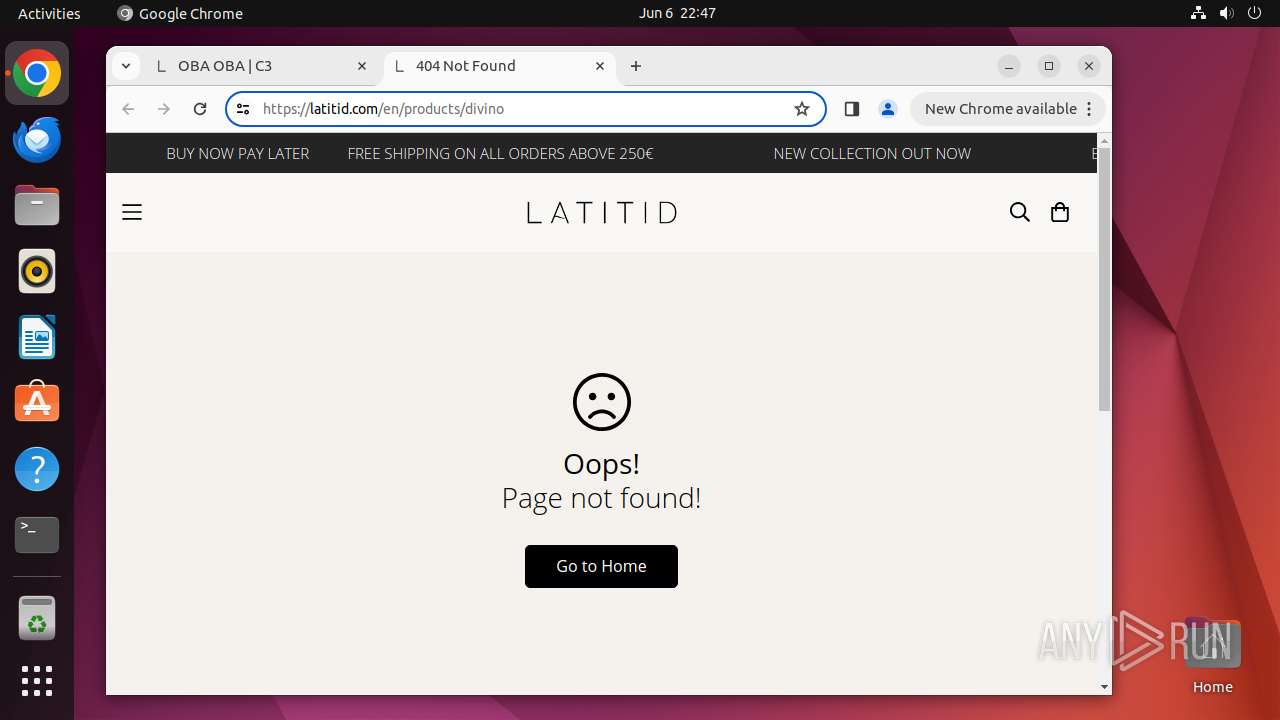This screenshot has width=1280, height=720.
Task: Open network status indicator
Action: tap(1199, 13)
